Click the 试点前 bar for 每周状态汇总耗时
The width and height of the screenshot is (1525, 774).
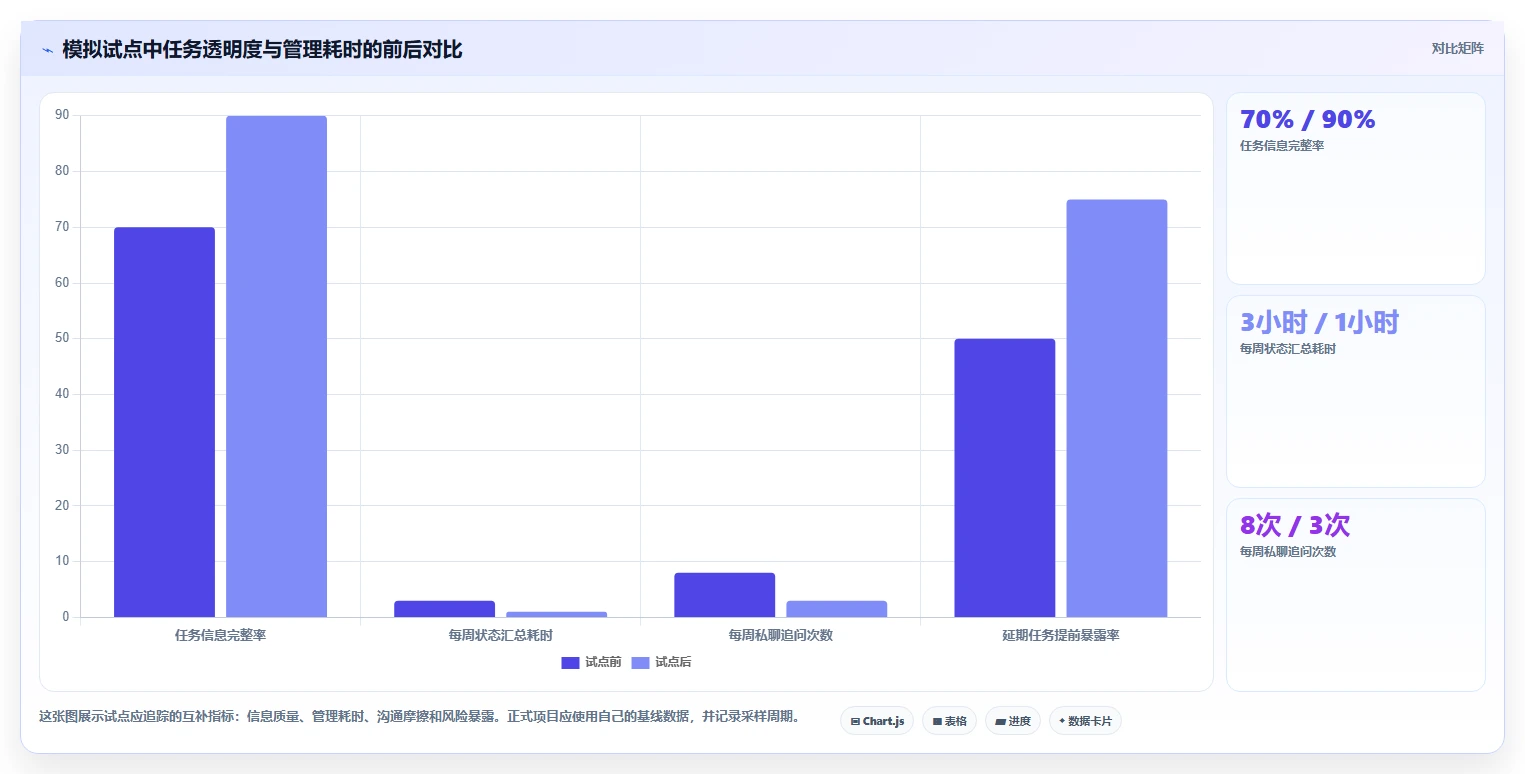[444, 609]
